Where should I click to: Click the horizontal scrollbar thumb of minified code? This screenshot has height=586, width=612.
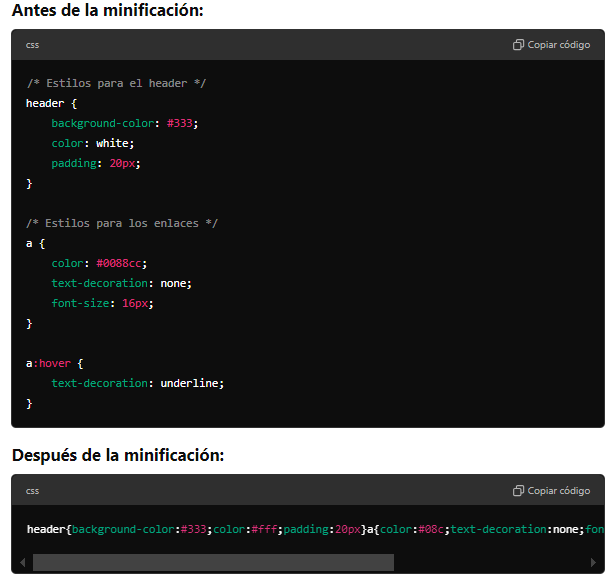click(213, 562)
